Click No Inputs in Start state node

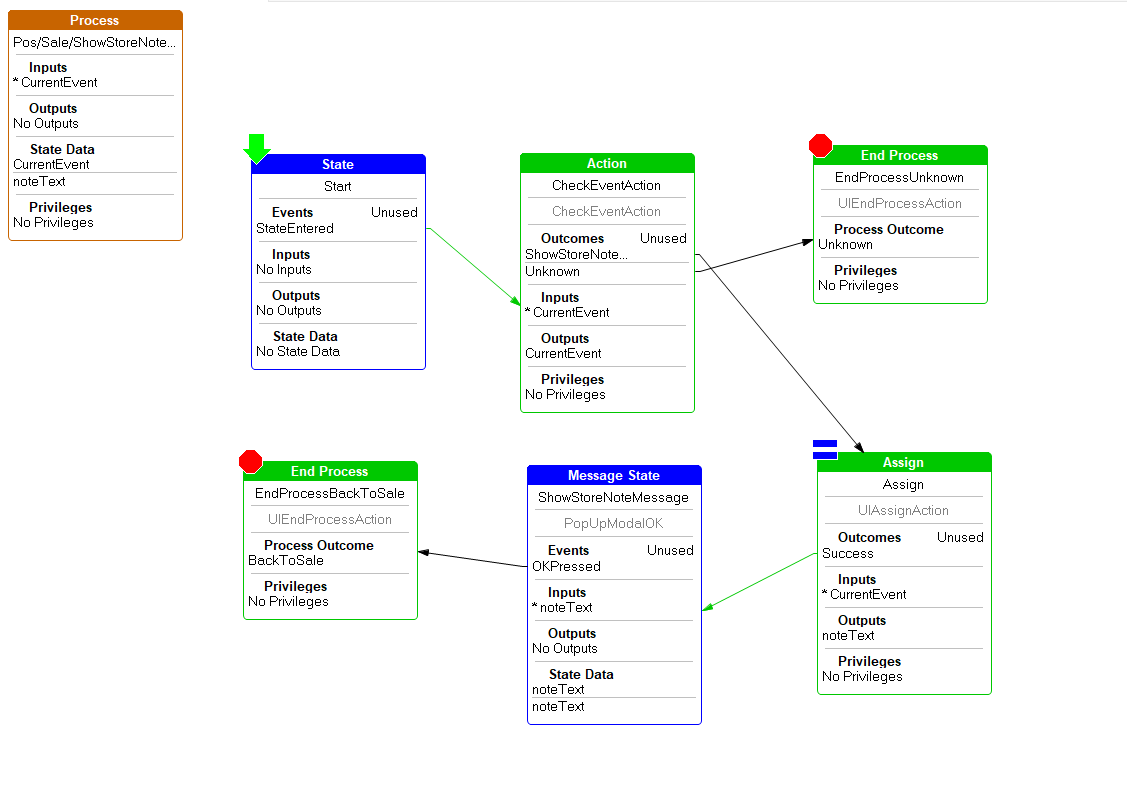pos(284,269)
